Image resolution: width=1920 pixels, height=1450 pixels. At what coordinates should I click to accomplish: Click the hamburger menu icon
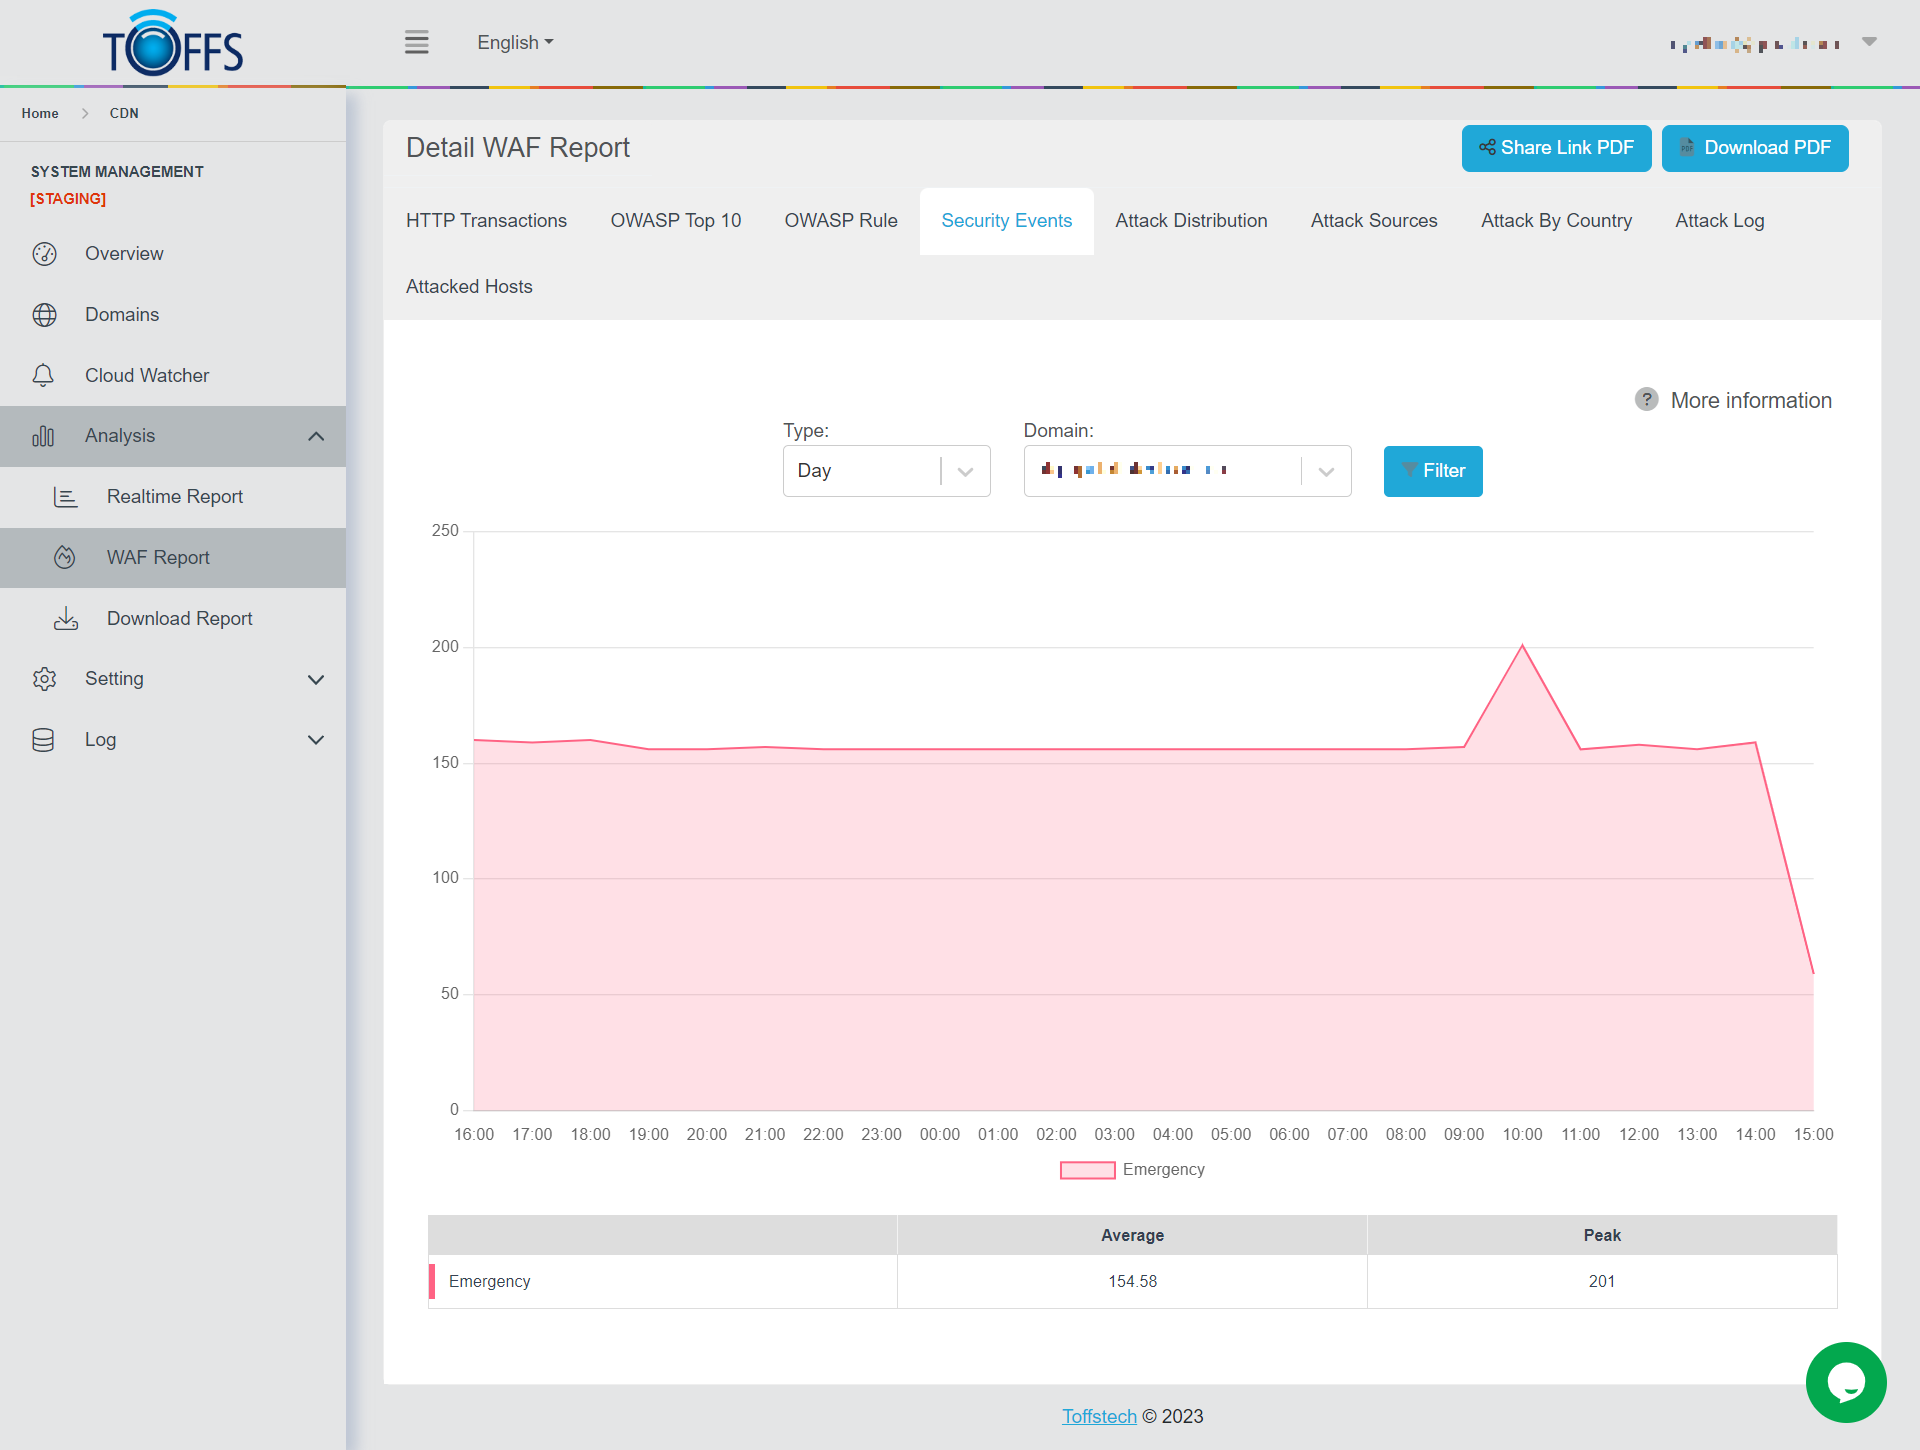click(x=416, y=42)
